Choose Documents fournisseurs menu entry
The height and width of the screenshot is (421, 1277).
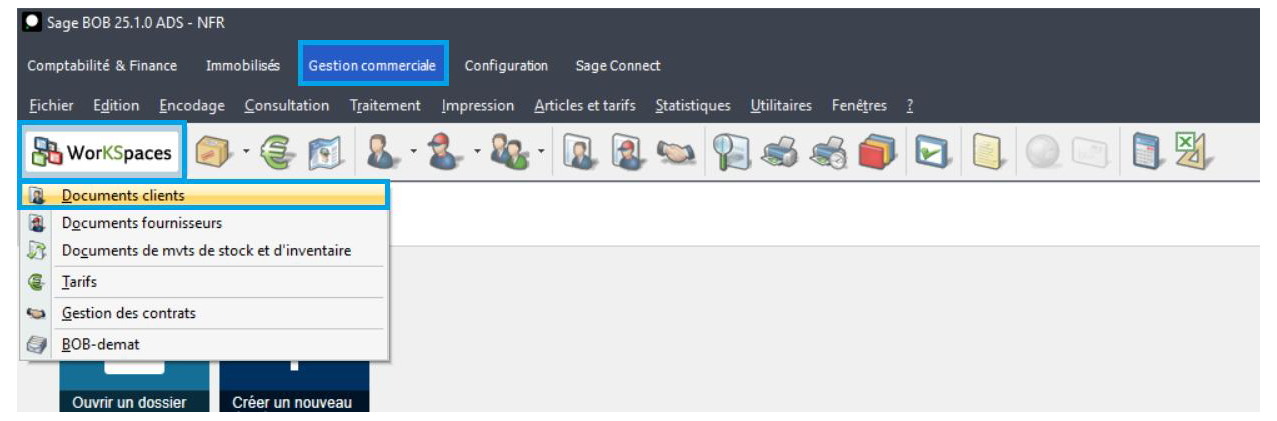[x=141, y=223]
